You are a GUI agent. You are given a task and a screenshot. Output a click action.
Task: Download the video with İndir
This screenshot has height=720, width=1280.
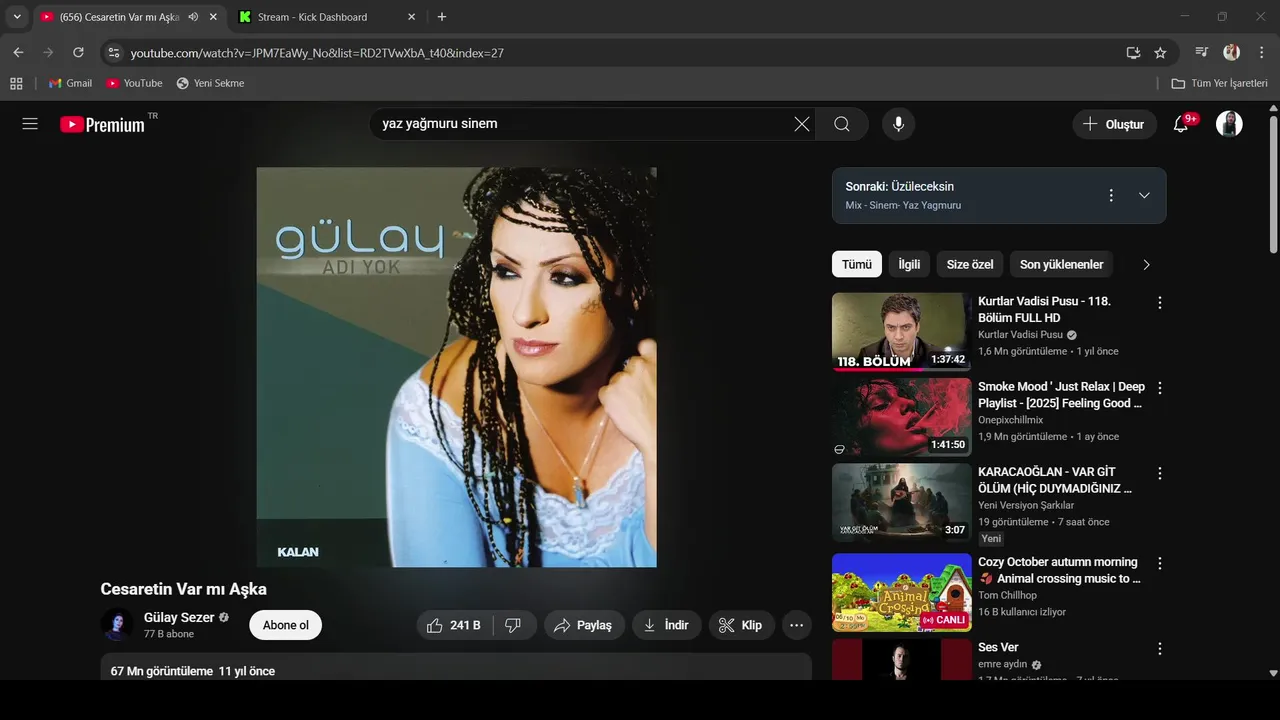[x=666, y=625]
